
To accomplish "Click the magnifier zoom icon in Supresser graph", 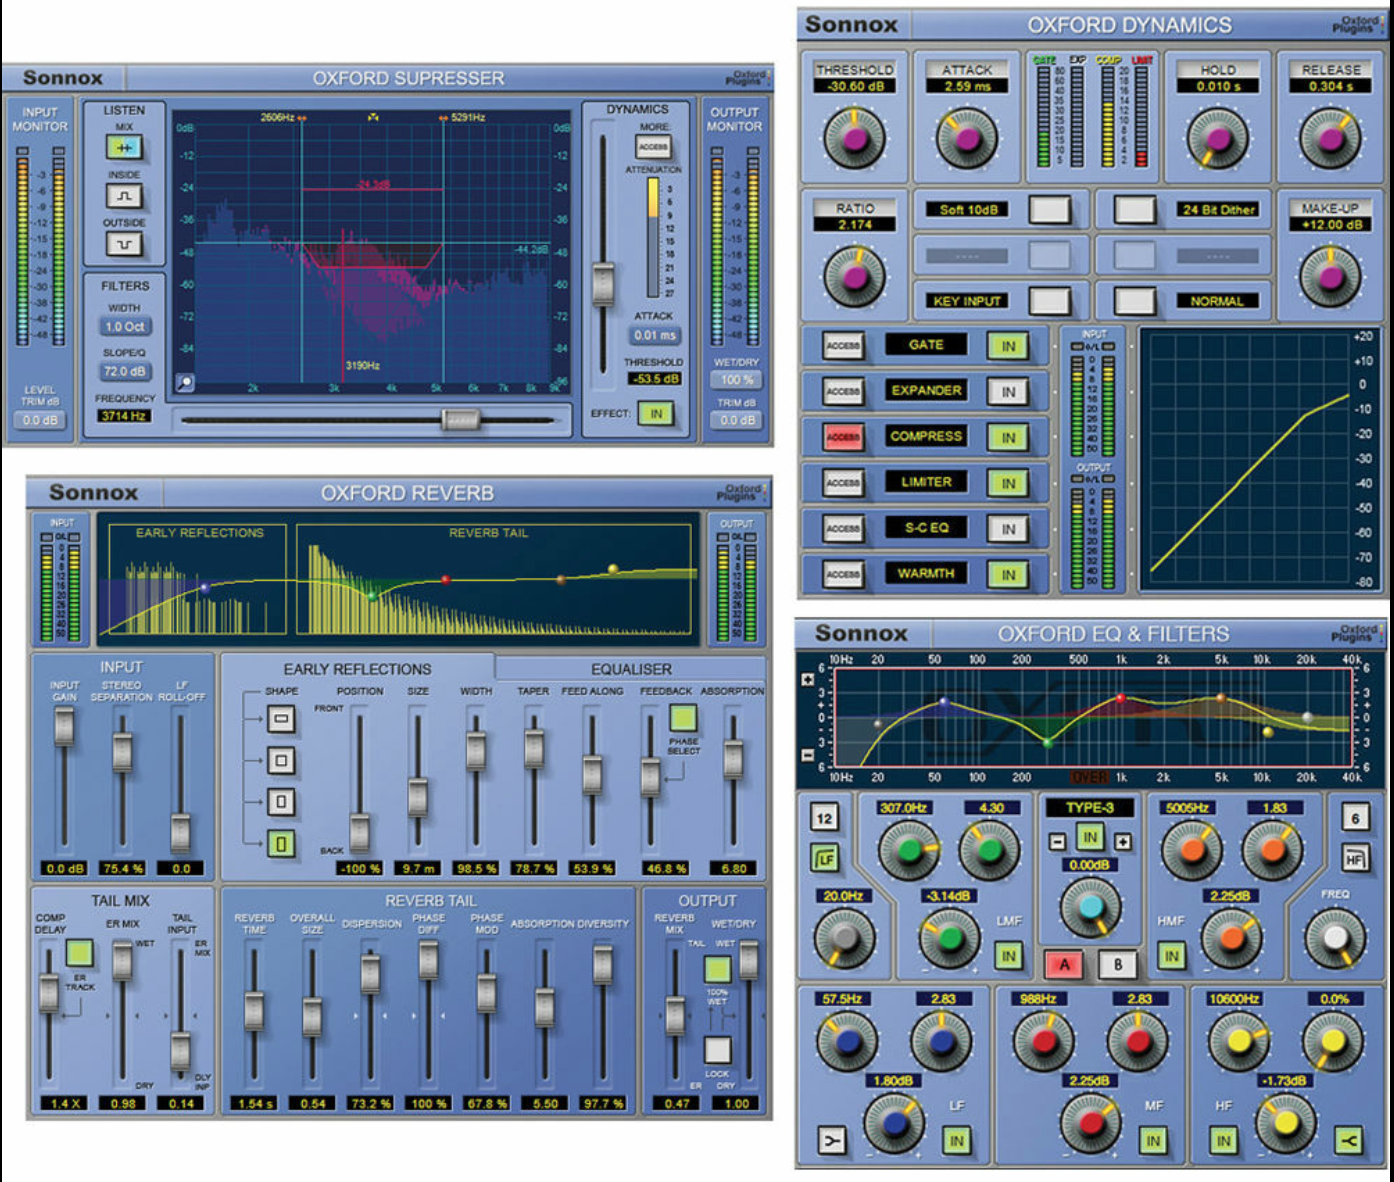I will coord(185,382).
